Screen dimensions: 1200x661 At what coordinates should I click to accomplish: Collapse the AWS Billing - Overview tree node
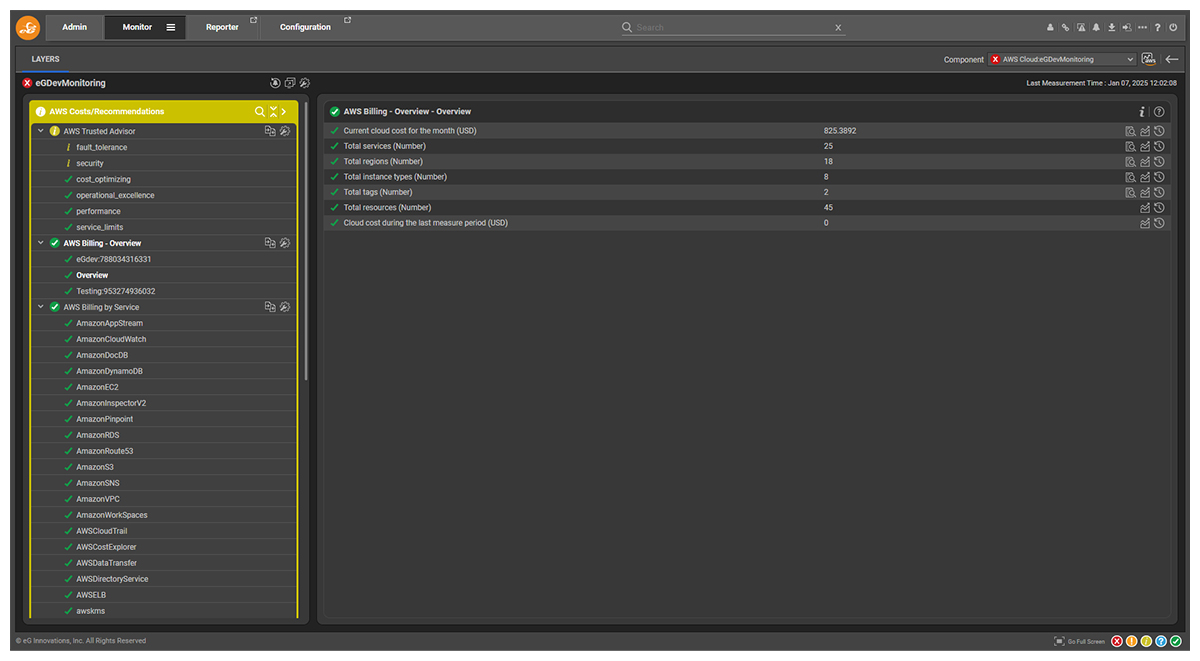click(x=41, y=243)
